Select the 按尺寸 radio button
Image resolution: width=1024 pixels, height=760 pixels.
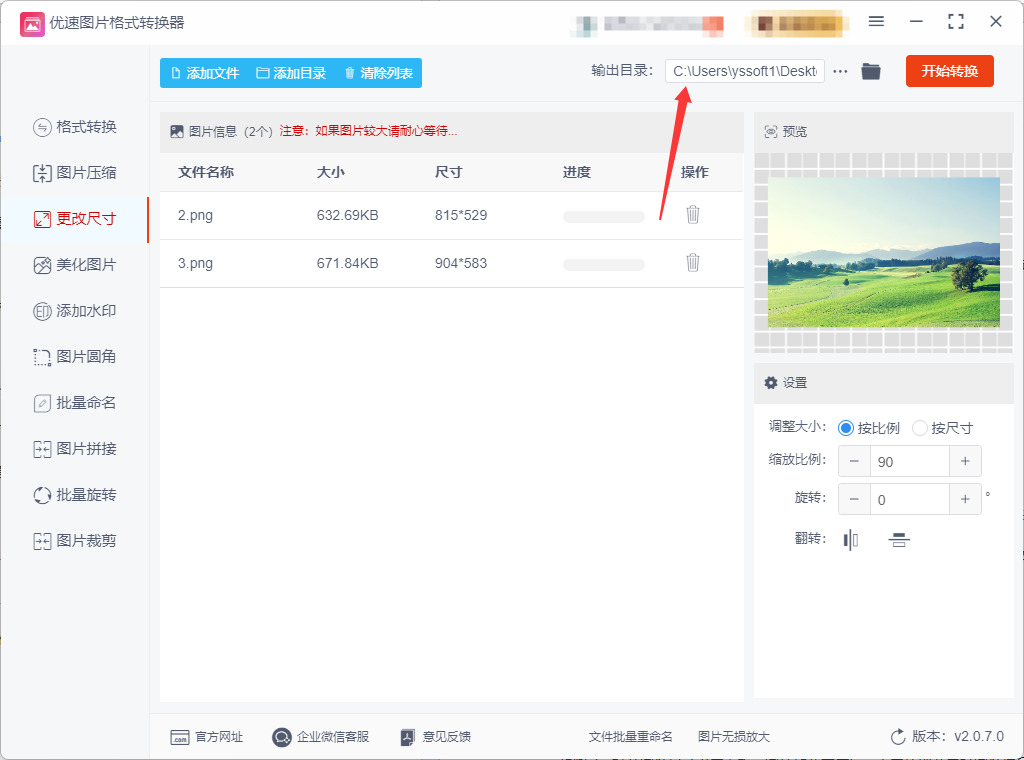920,428
